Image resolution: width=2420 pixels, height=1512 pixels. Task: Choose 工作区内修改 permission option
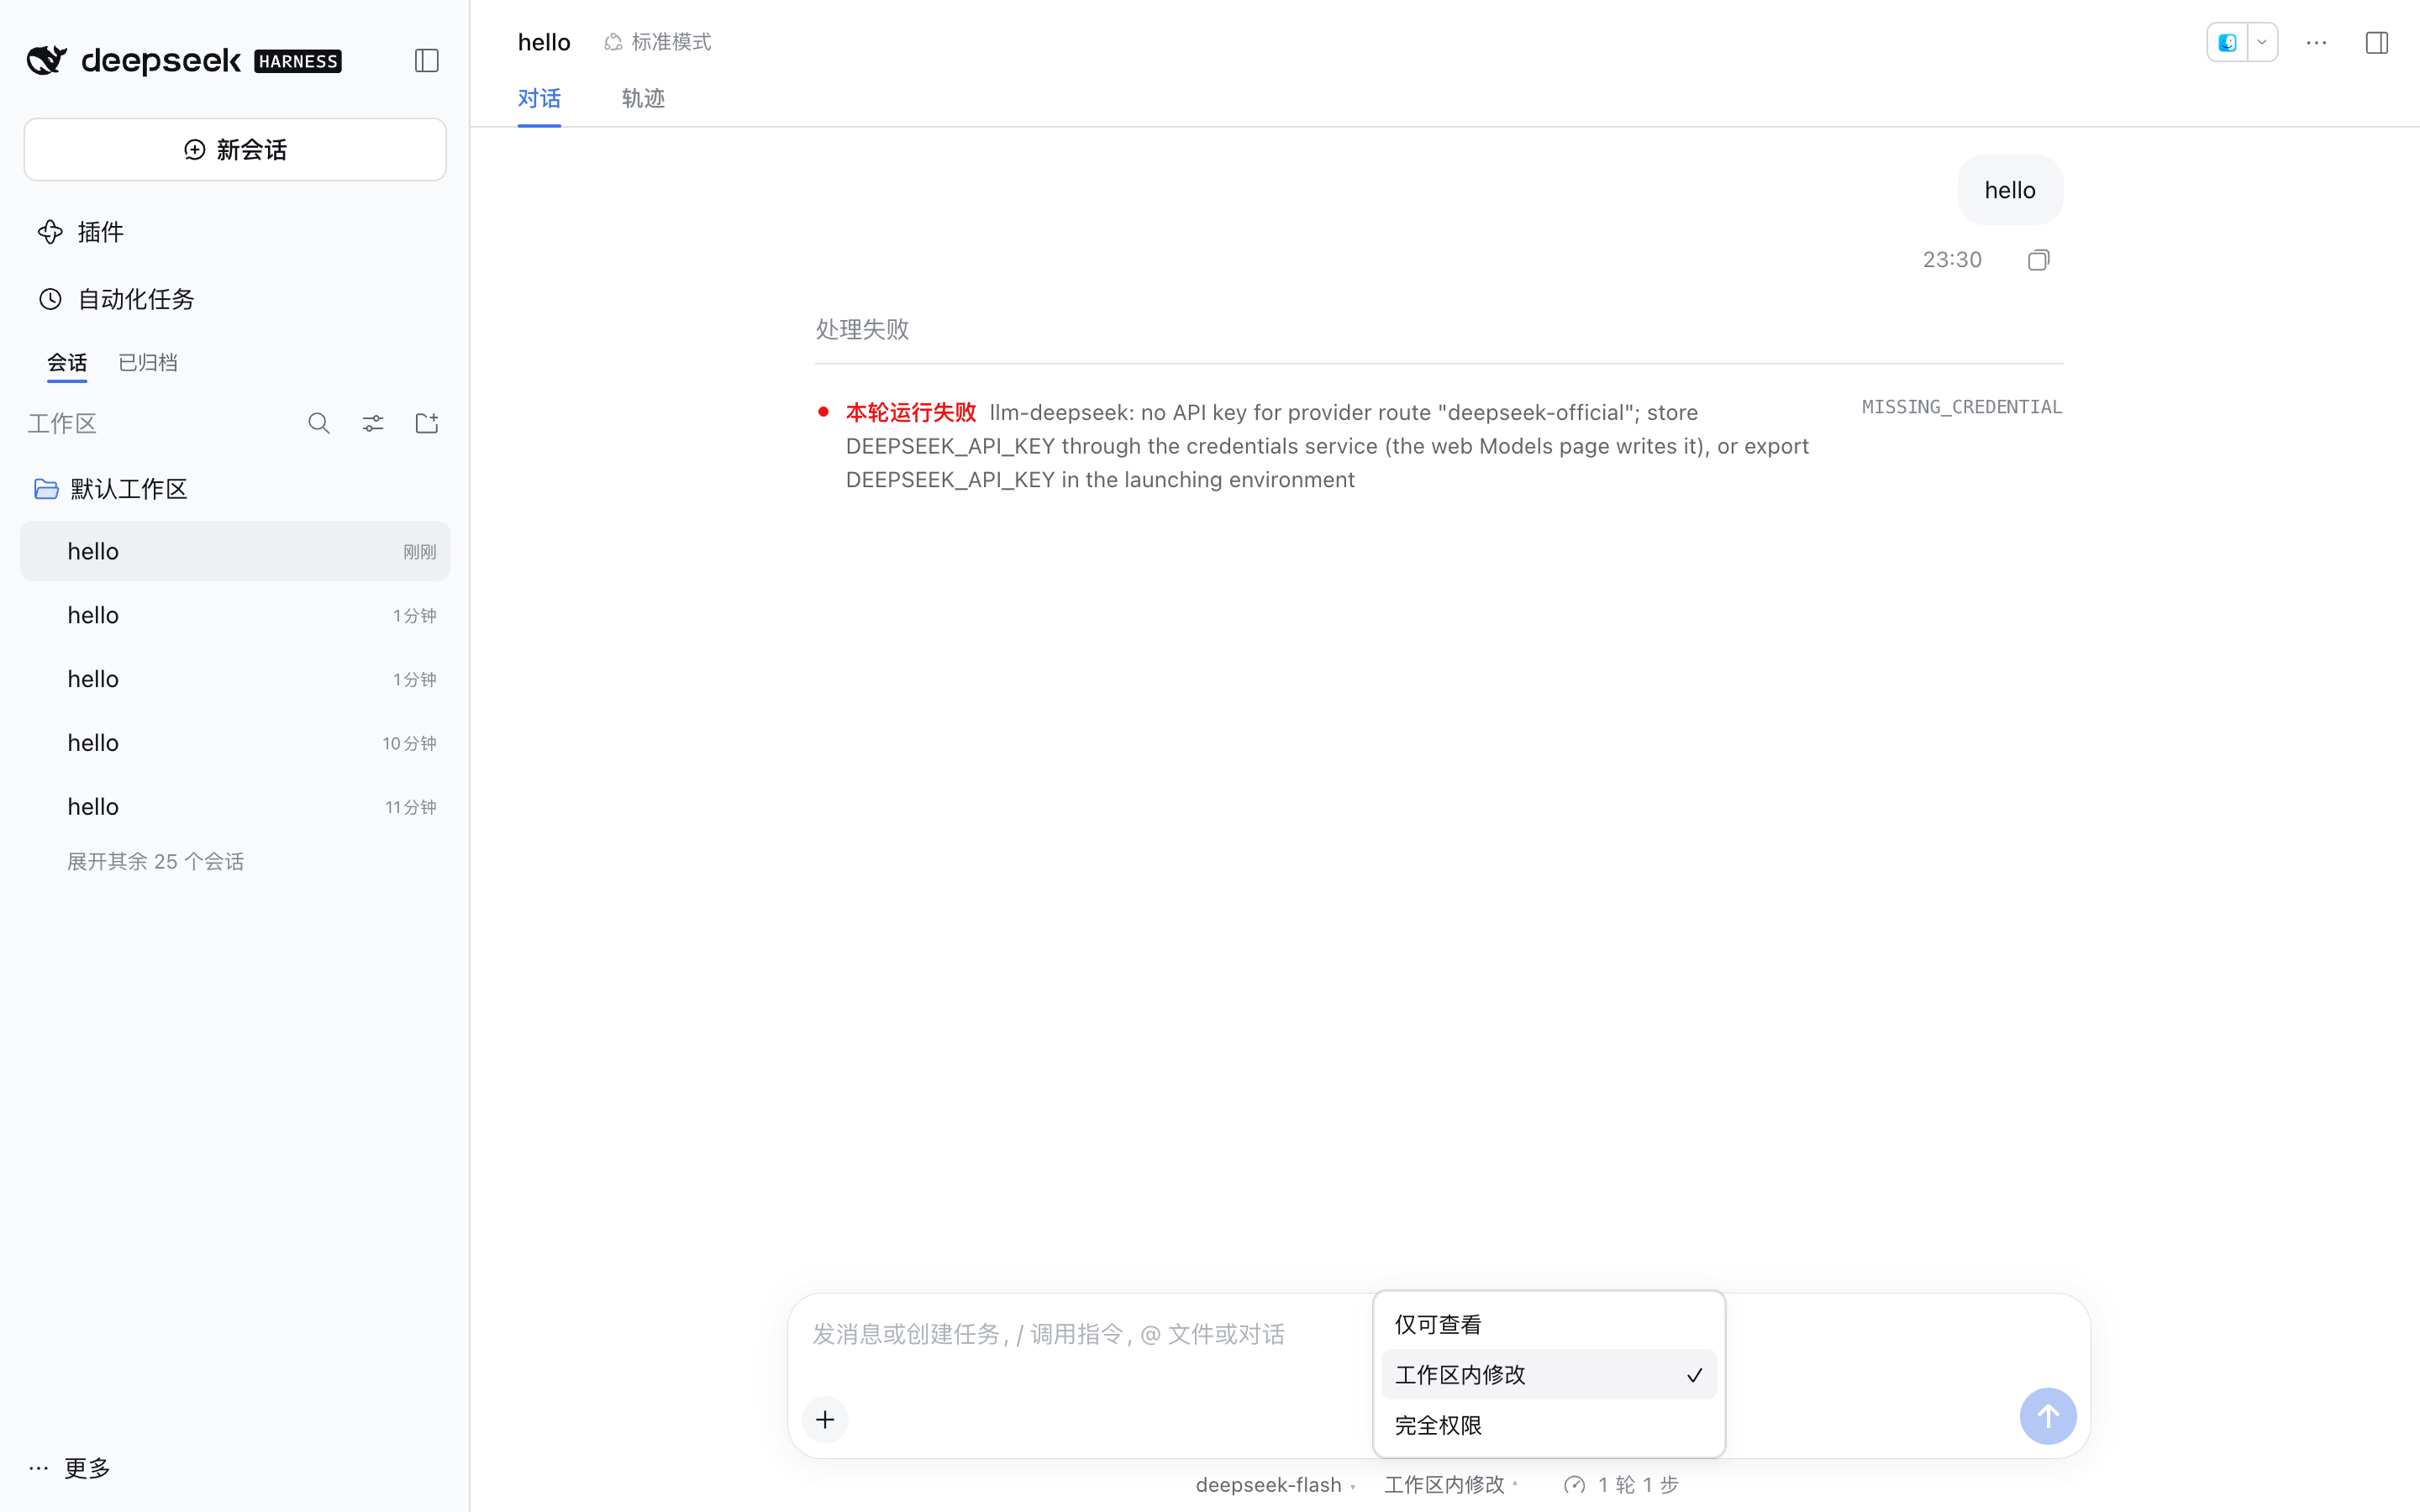1549,1375
